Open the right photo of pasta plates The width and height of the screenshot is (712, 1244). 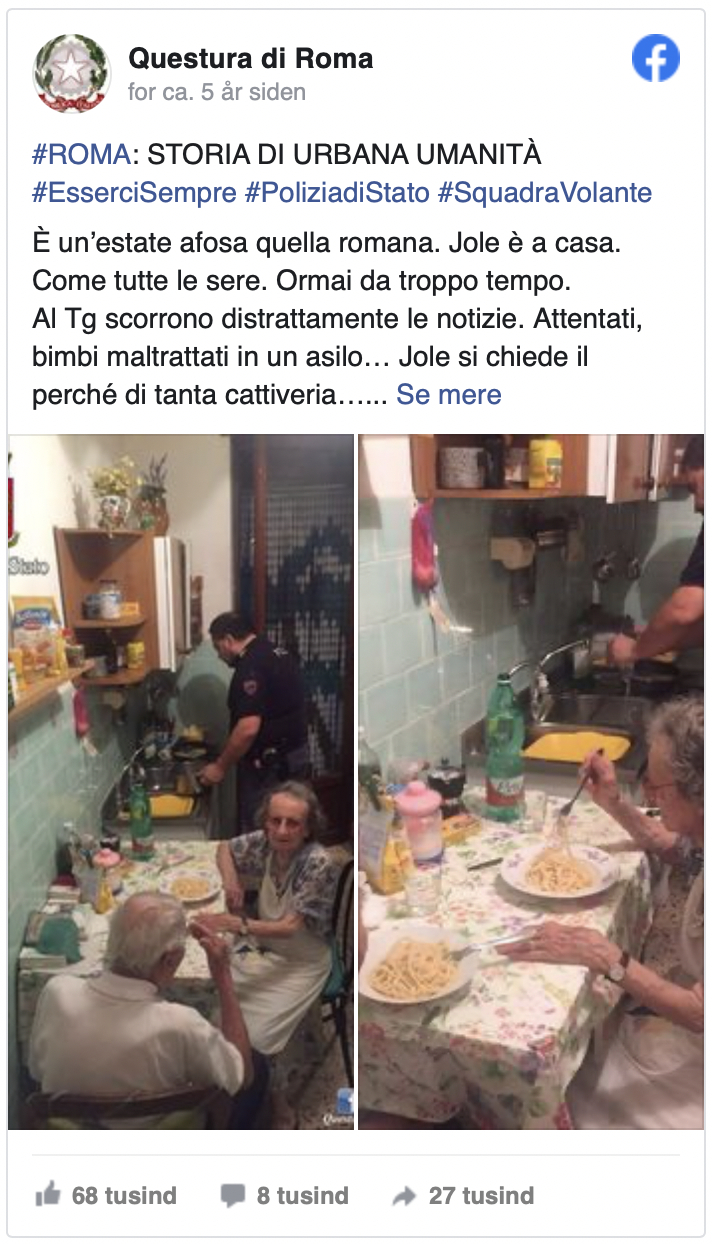click(531, 782)
